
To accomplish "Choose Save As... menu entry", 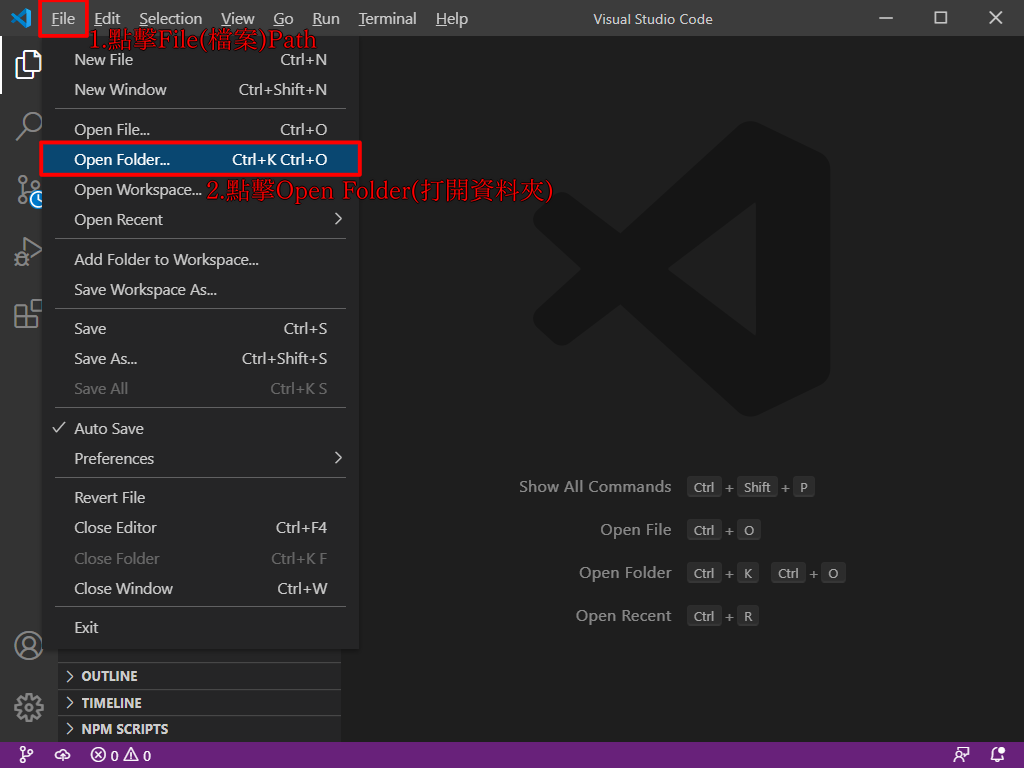I will pos(200,359).
